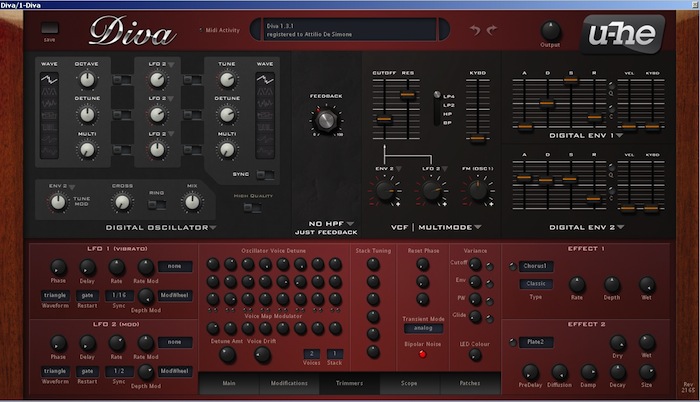
Task: Click the LFO 1 Rate knob
Action: pos(117,268)
